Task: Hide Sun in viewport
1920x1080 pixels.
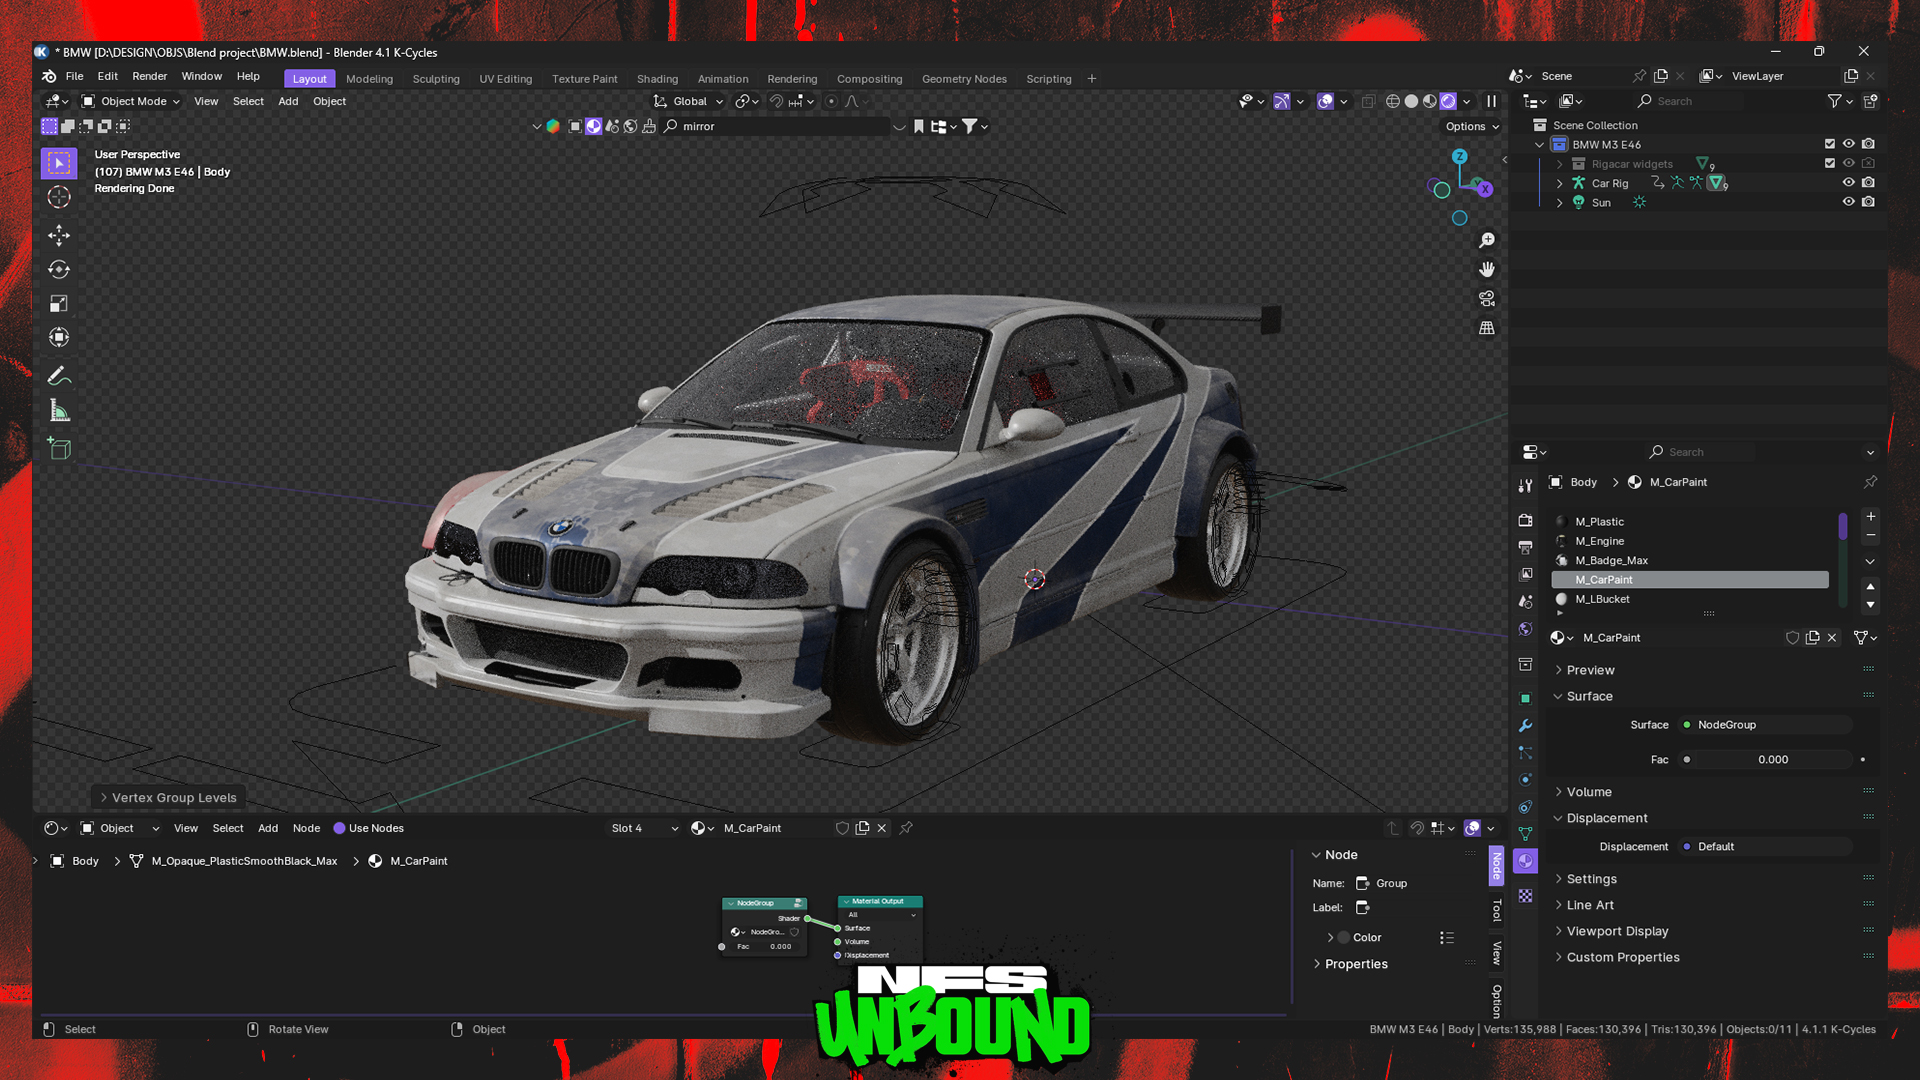Action: pyautogui.click(x=1849, y=202)
